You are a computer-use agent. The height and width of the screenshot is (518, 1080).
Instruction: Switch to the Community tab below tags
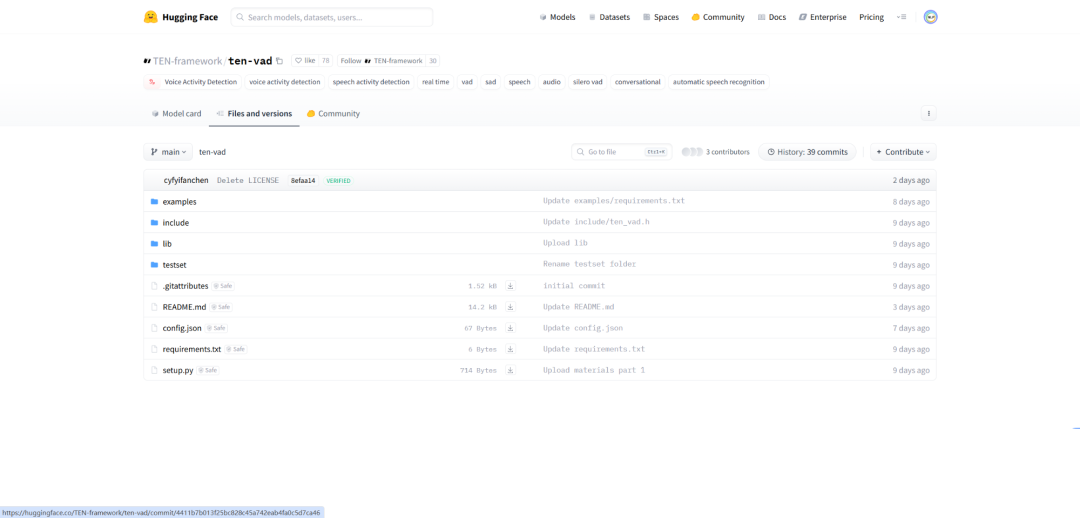coord(333,114)
